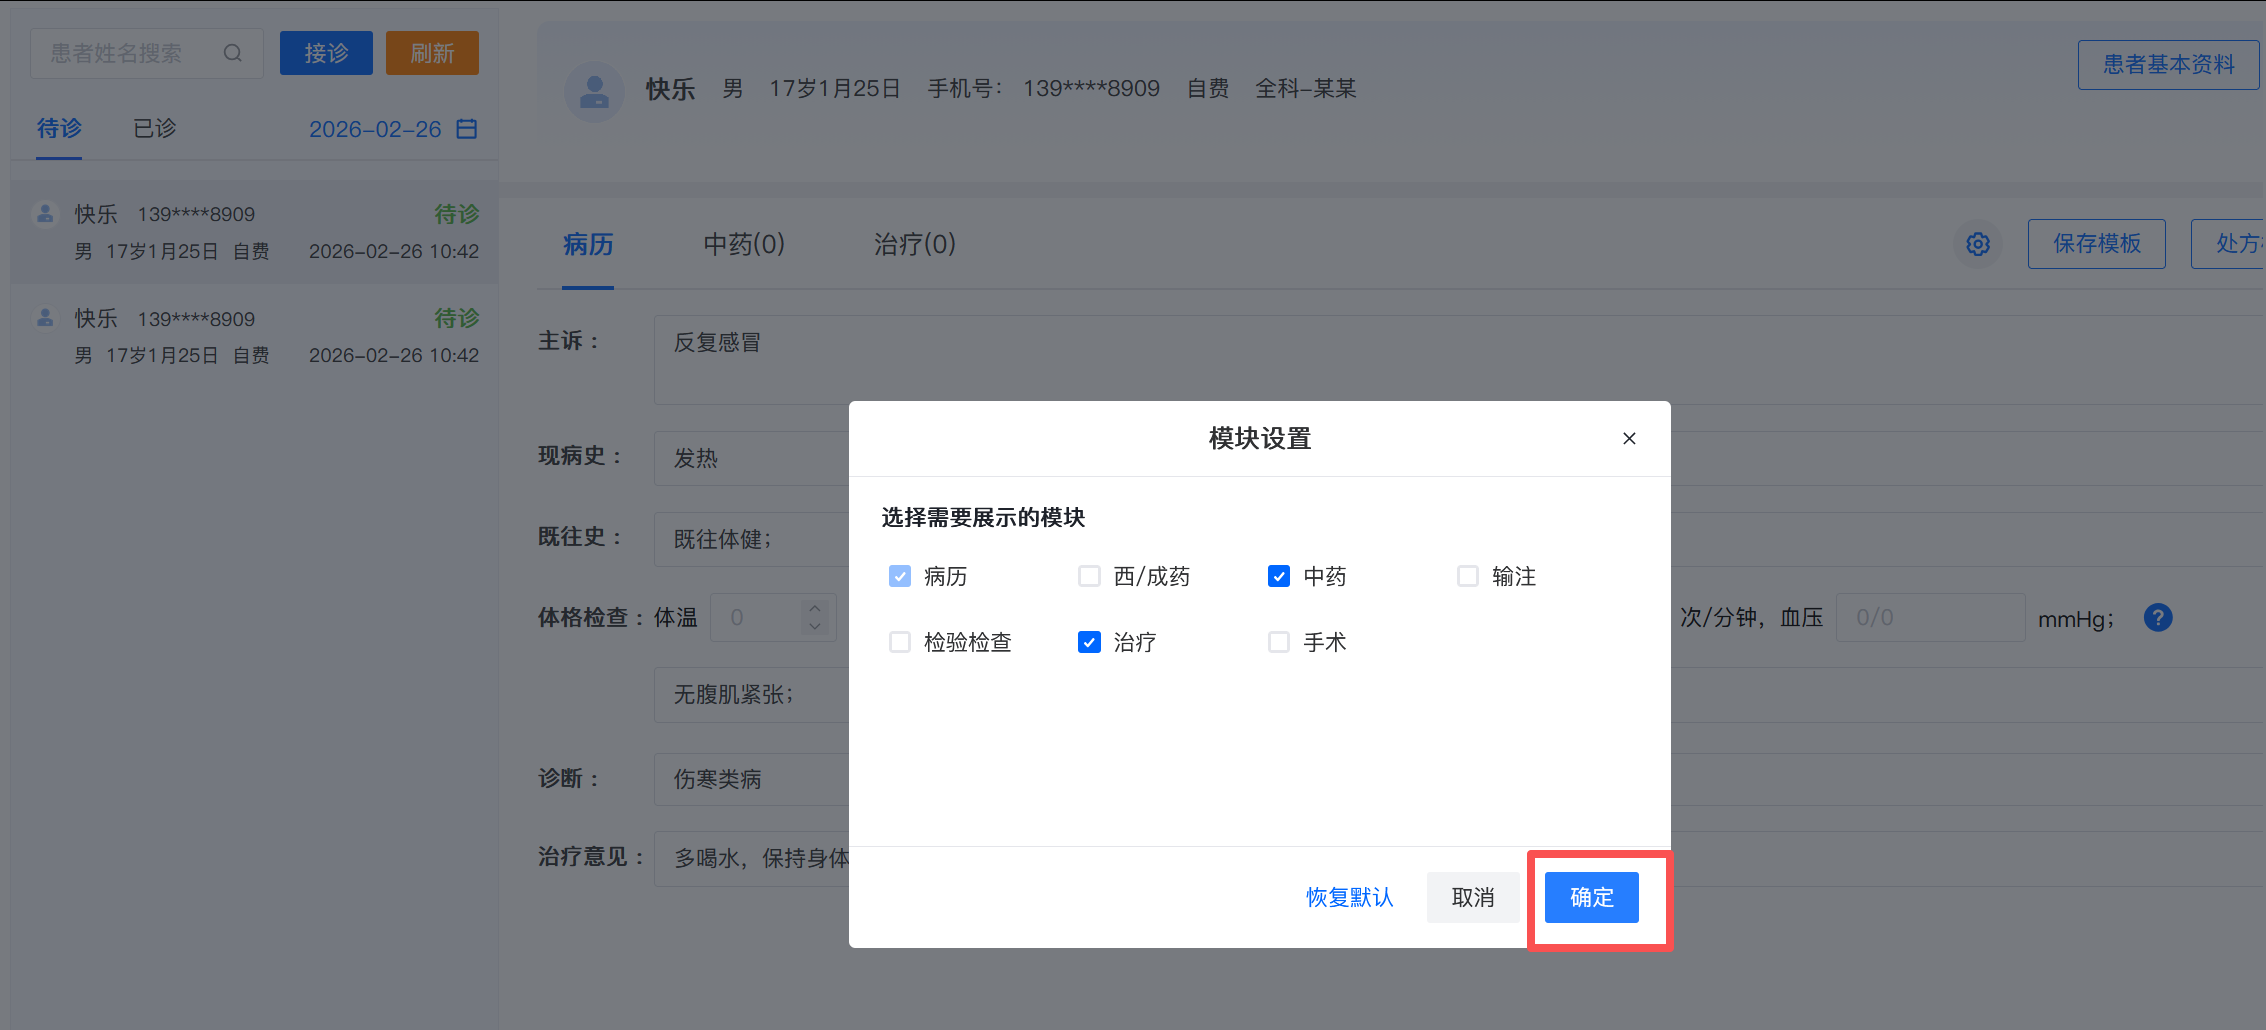Open the calendar date picker icon
Viewport: 2266px width, 1030px height.
click(x=467, y=129)
